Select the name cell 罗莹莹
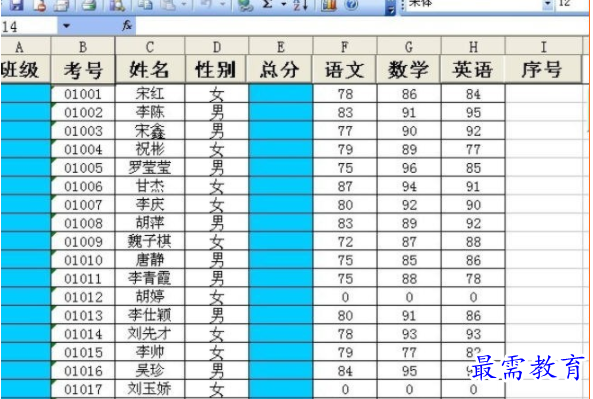Screen dimensions: 593x399 [150, 168]
